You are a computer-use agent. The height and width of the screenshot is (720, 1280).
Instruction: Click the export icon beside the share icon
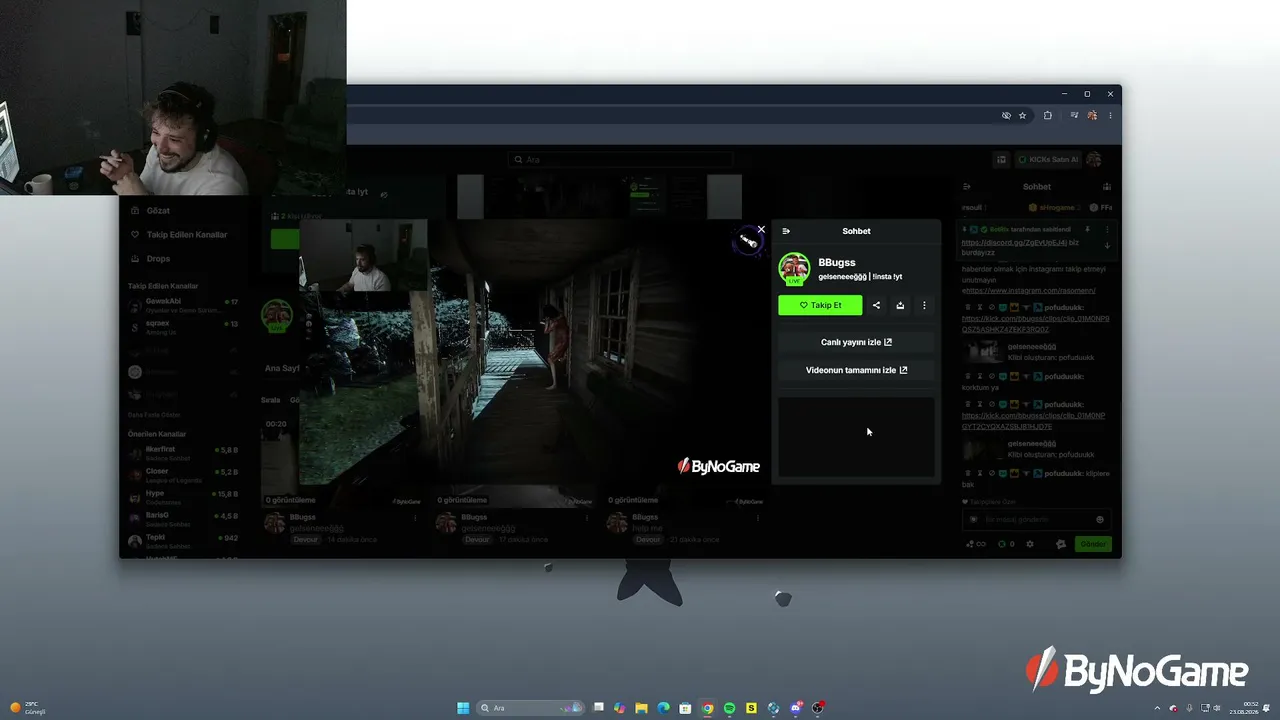click(x=900, y=305)
